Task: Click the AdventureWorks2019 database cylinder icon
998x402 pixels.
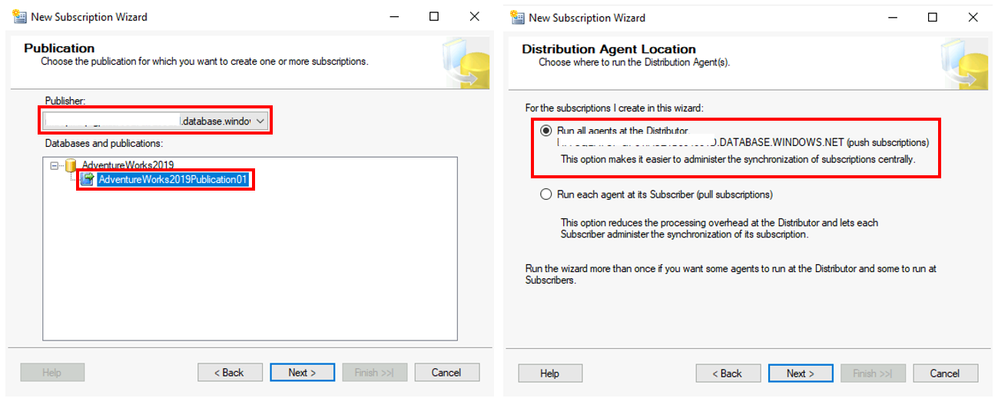Action: 70,165
